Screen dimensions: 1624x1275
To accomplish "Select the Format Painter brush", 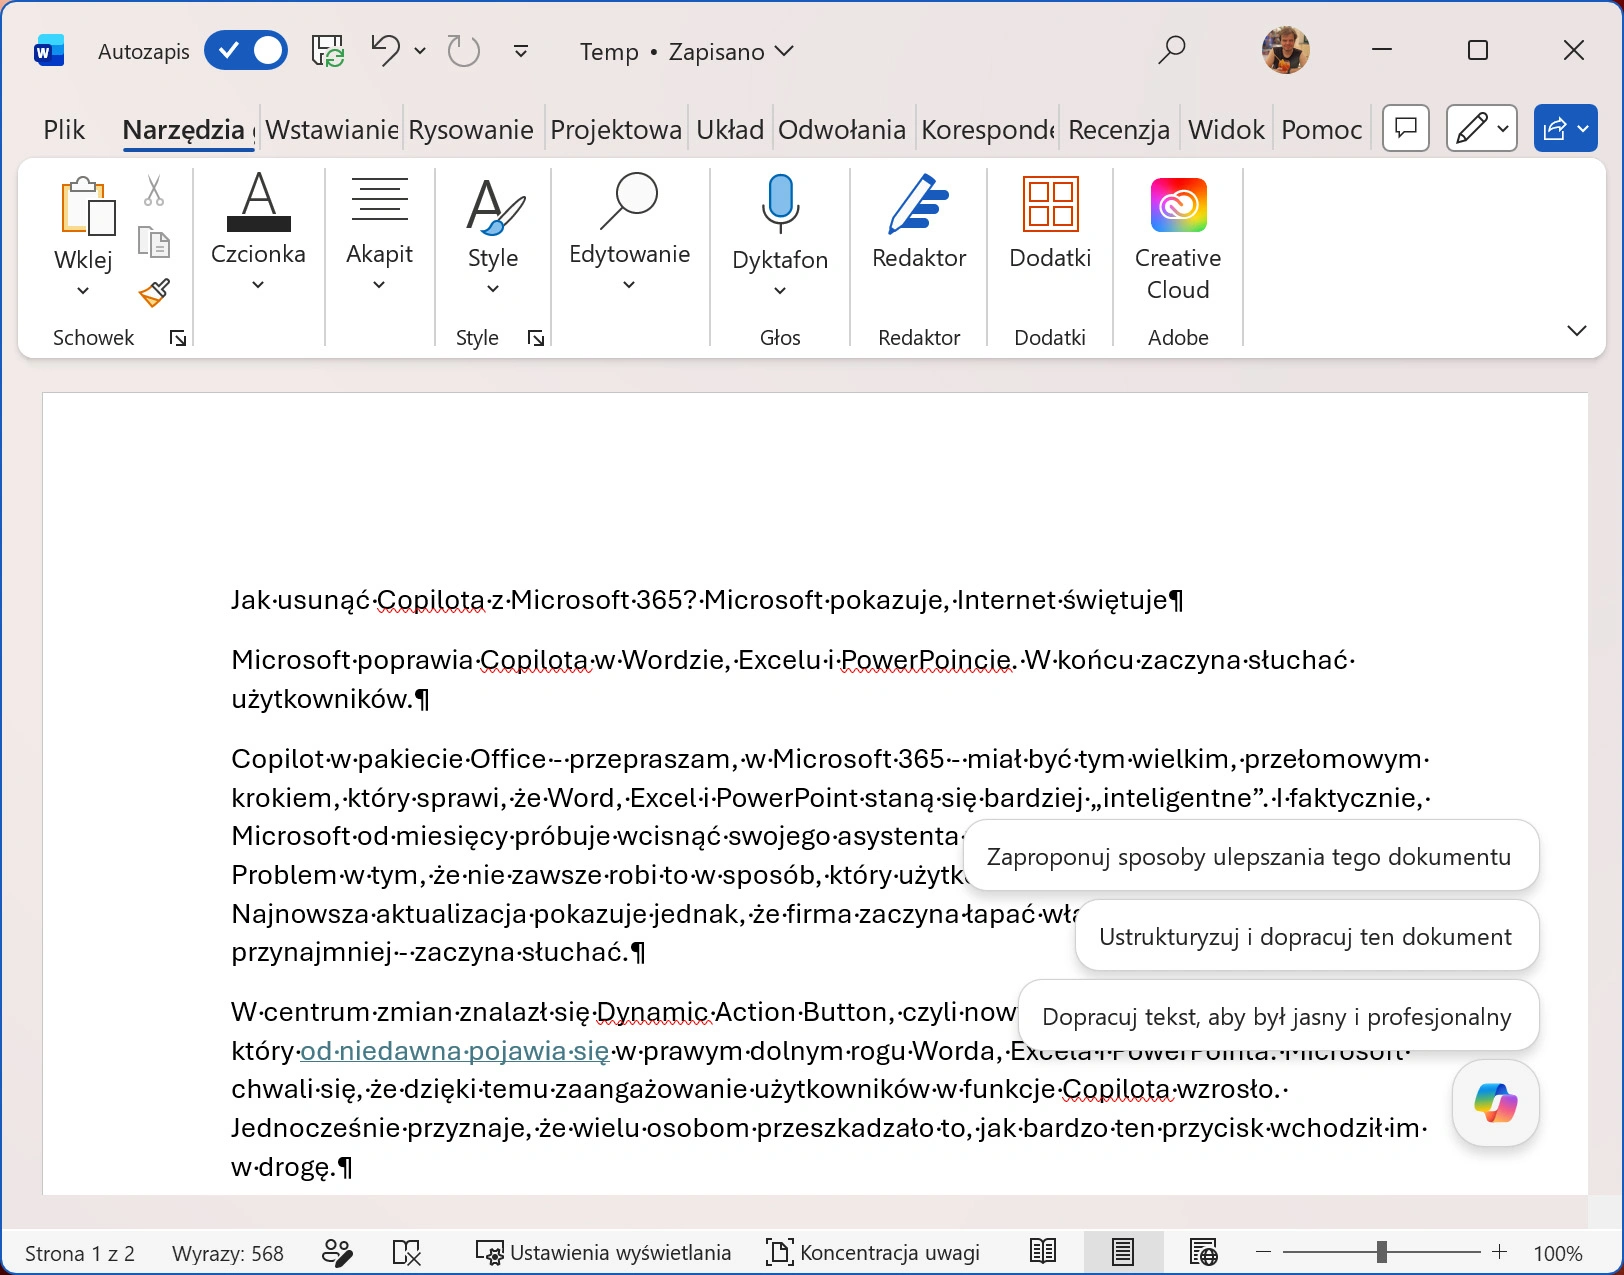I will click(154, 292).
